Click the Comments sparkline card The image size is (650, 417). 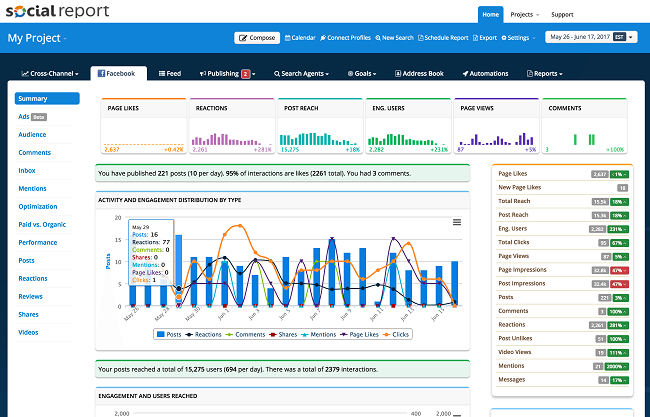click(585, 126)
